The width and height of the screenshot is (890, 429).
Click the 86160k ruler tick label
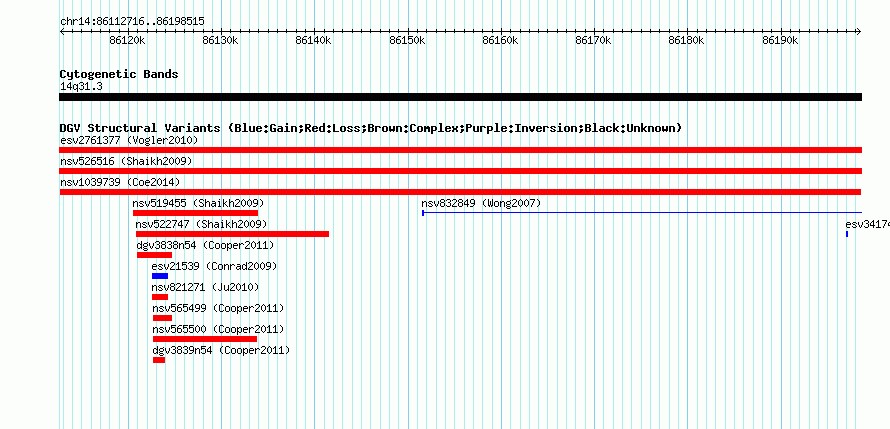coord(500,40)
